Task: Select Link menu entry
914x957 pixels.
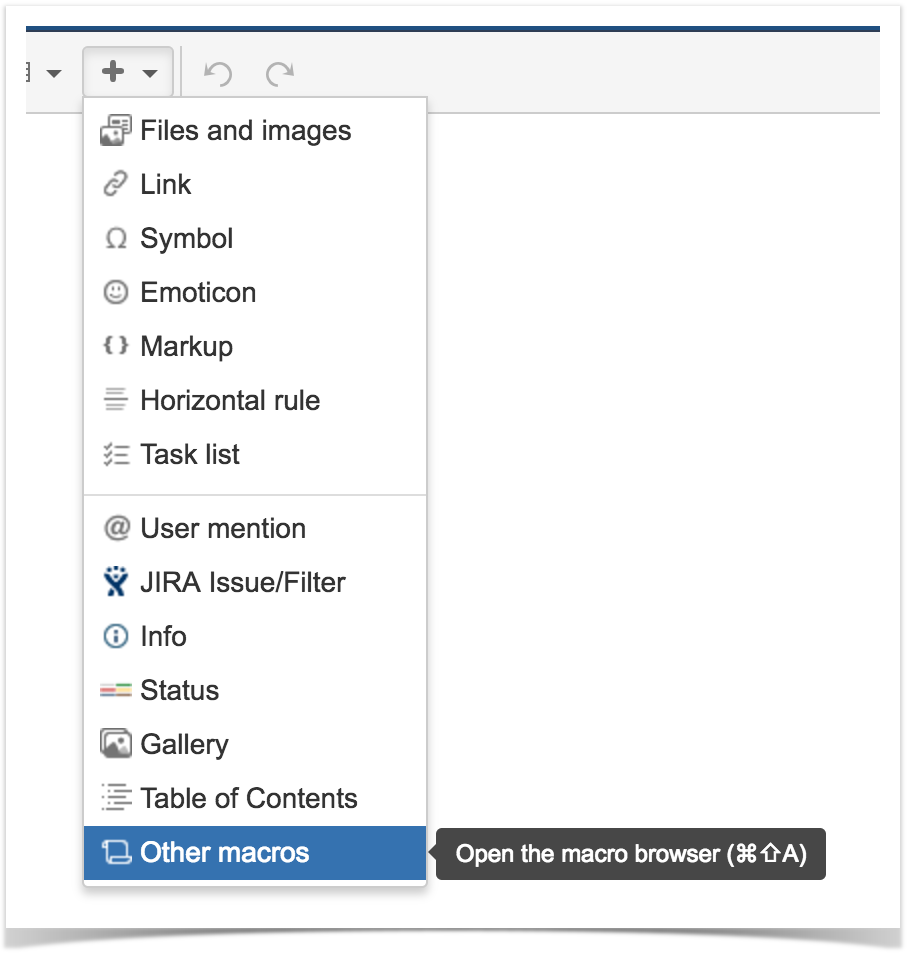Action: [x=255, y=184]
